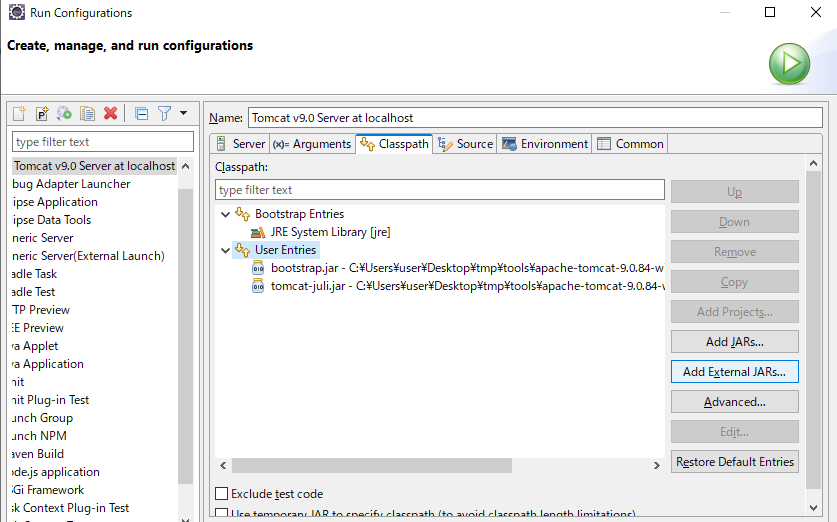The height and width of the screenshot is (522, 837).
Task: Open the Environment tab
Action: (544, 144)
